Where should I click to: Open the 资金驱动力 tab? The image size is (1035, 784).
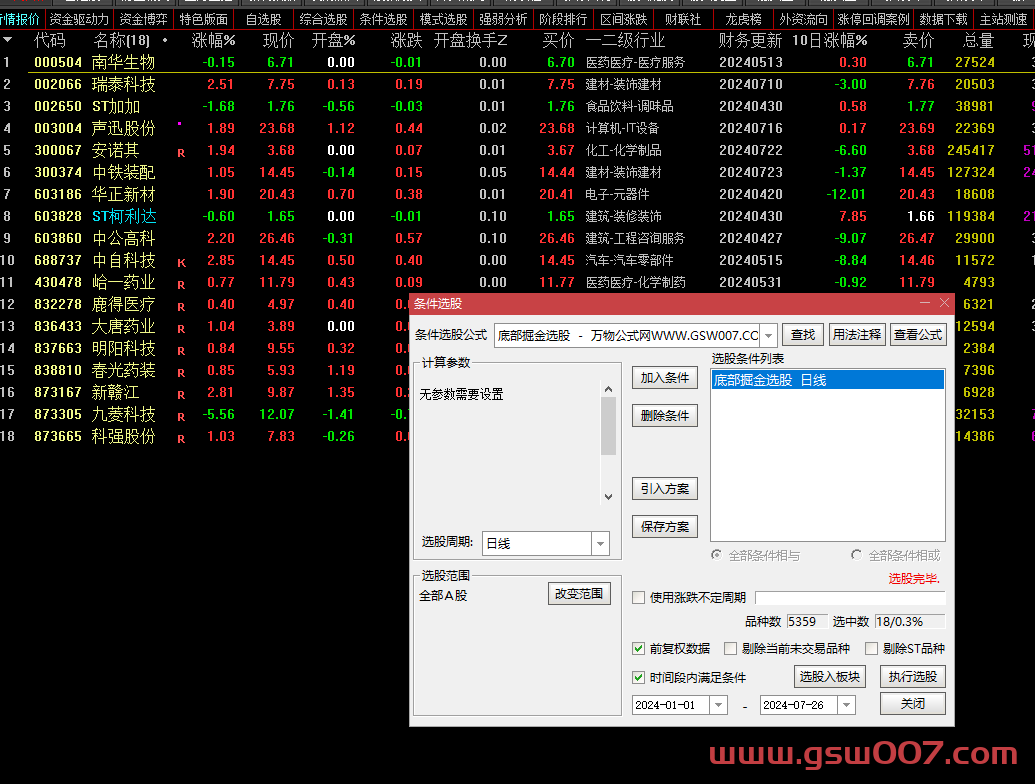tap(79, 20)
